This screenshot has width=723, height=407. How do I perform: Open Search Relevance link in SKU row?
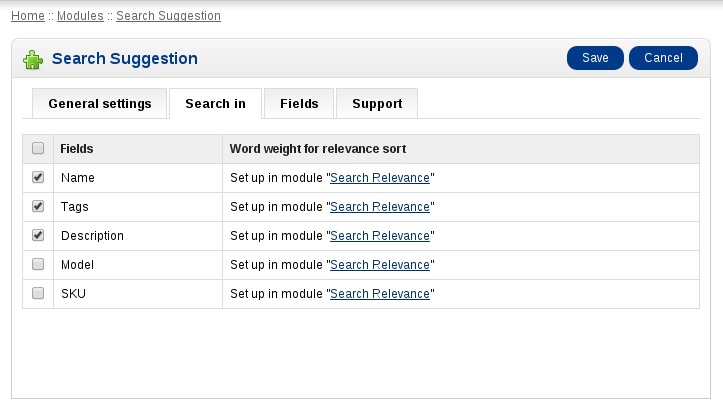[x=380, y=294]
